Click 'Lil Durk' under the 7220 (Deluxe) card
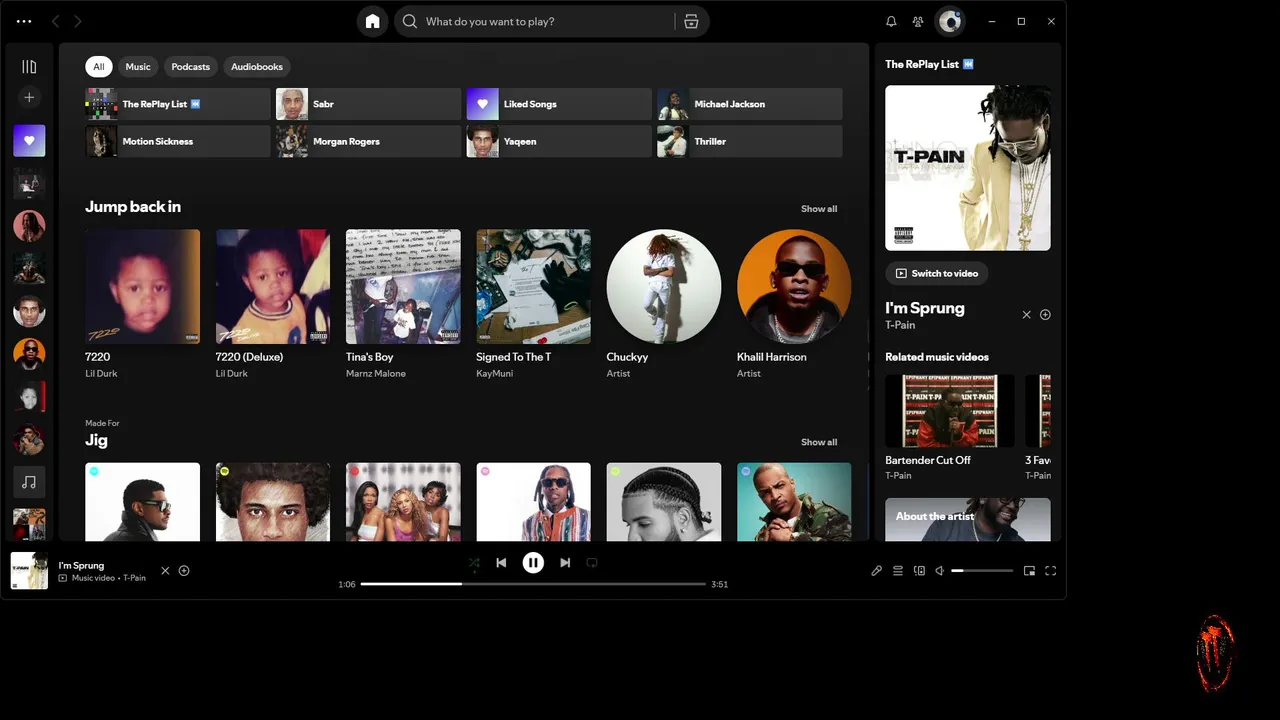1280x720 pixels. pyautogui.click(x=232, y=374)
